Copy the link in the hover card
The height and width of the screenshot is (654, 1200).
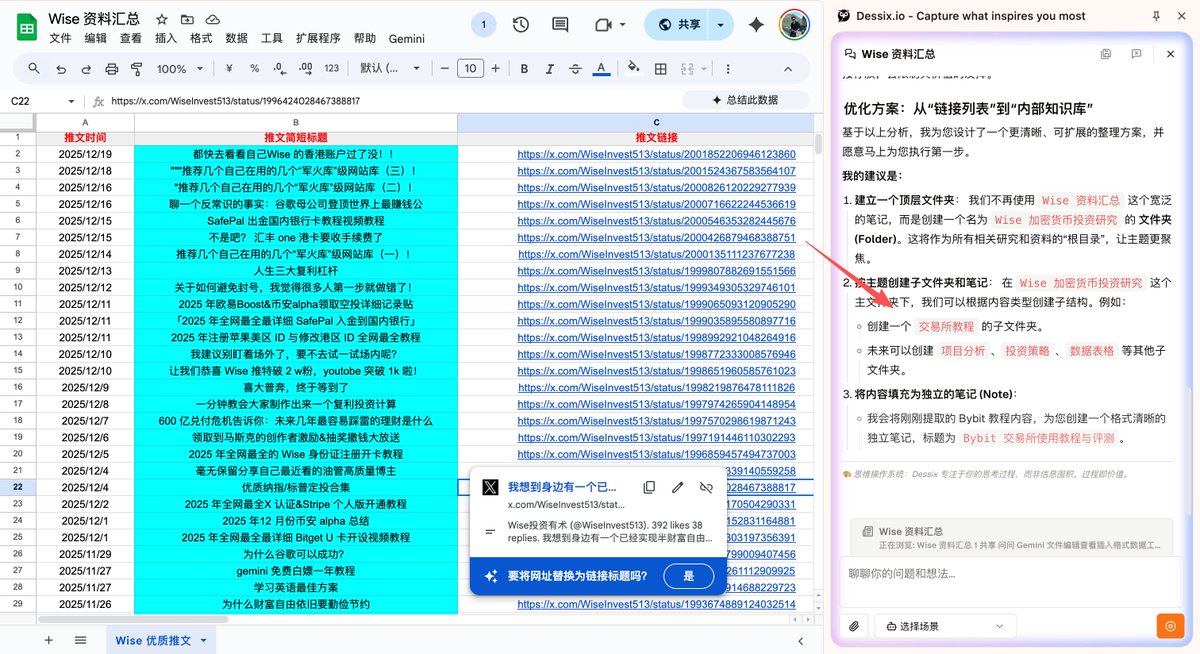pos(649,487)
